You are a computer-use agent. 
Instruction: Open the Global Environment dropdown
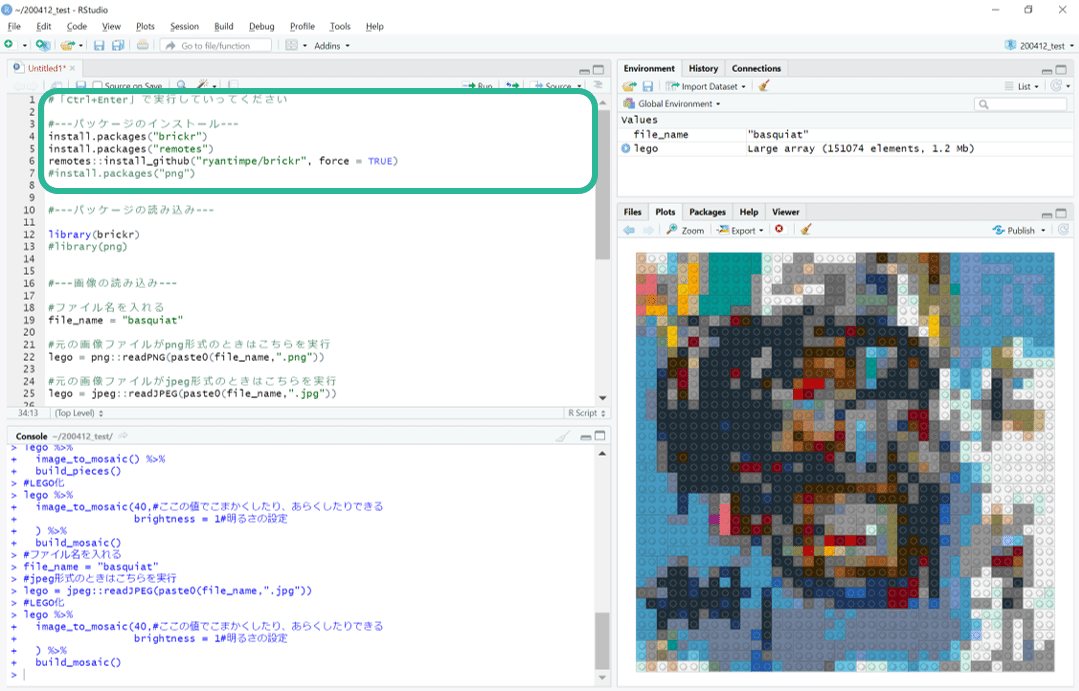pyautogui.click(x=672, y=103)
